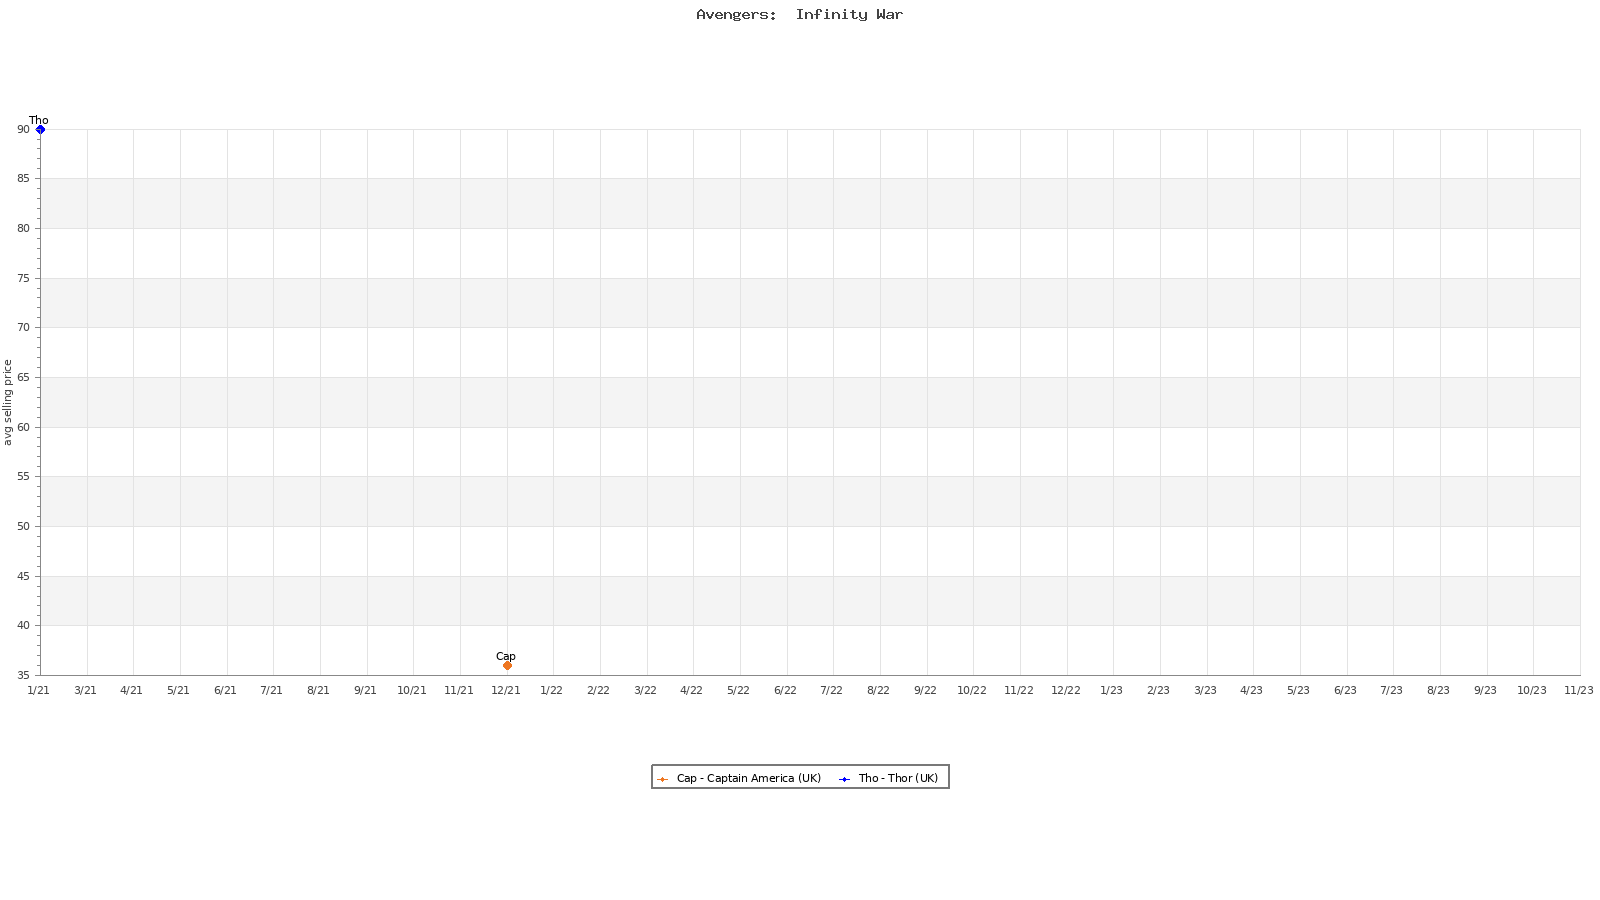This screenshot has height=900, width=1600.
Task: Click the x-axis label 2/22
Action: [598, 690]
